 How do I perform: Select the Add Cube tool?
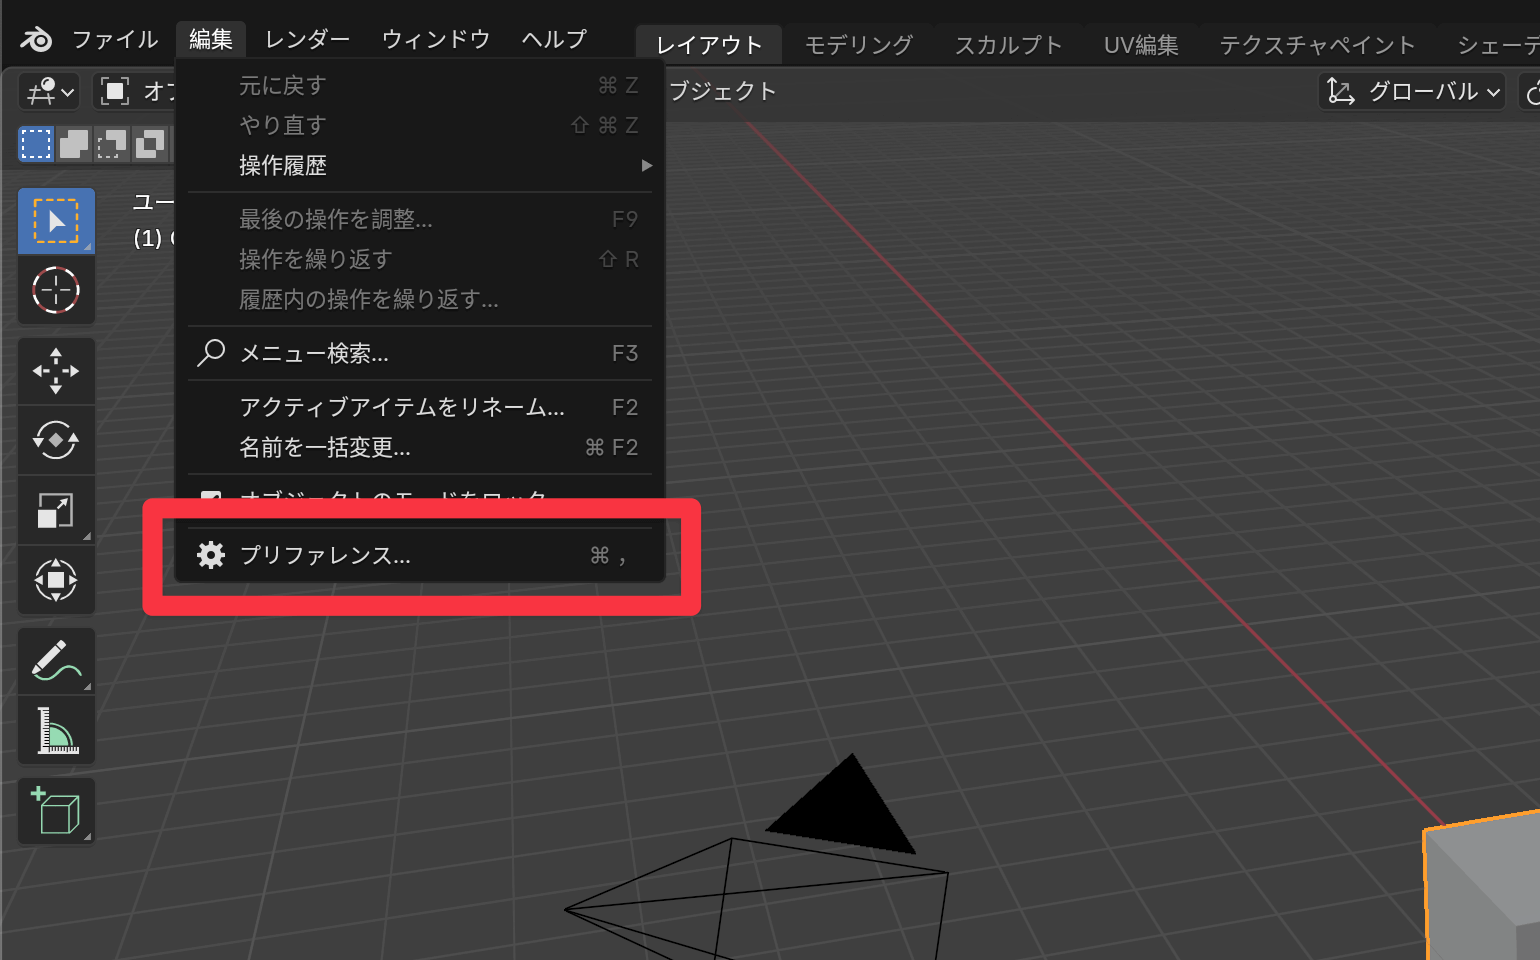point(56,811)
